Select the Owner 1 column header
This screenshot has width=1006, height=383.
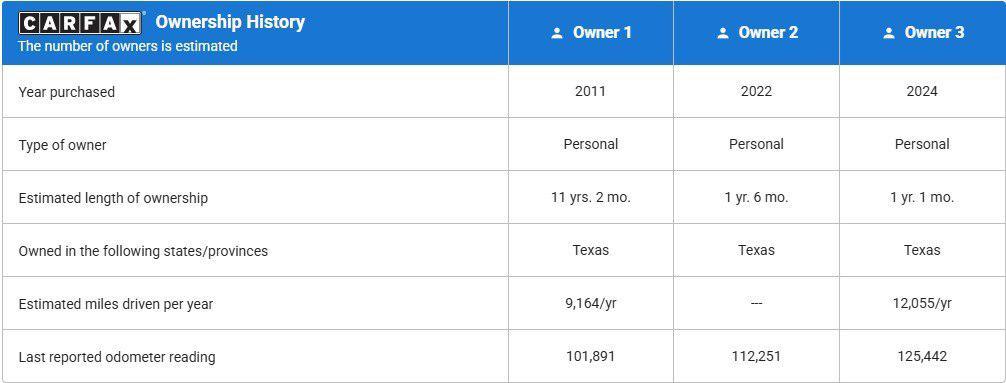coord(591,33)
